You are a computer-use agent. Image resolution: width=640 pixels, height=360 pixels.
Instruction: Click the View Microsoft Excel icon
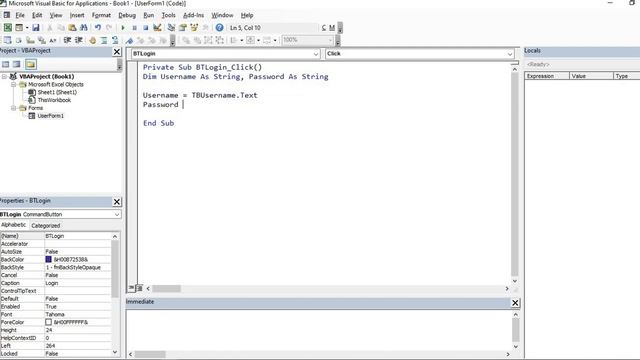[7, 28]
